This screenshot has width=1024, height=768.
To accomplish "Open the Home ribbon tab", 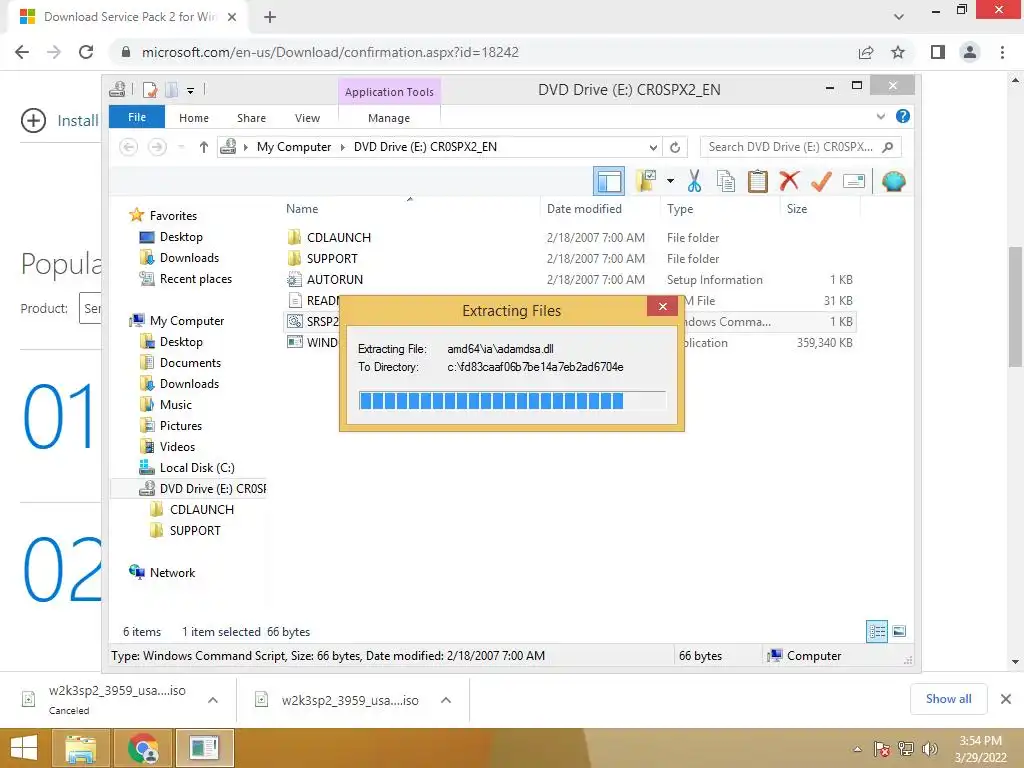I will [193, 118].
